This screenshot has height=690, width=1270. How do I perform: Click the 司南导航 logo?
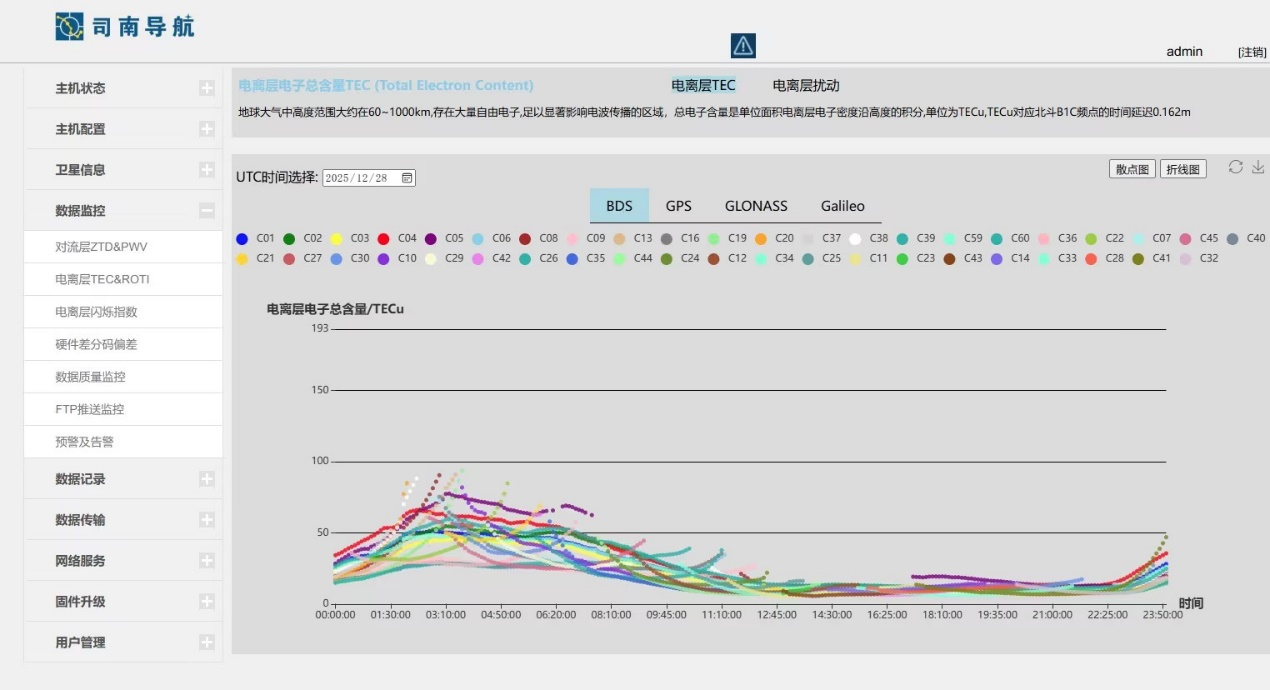coord(125,27)
